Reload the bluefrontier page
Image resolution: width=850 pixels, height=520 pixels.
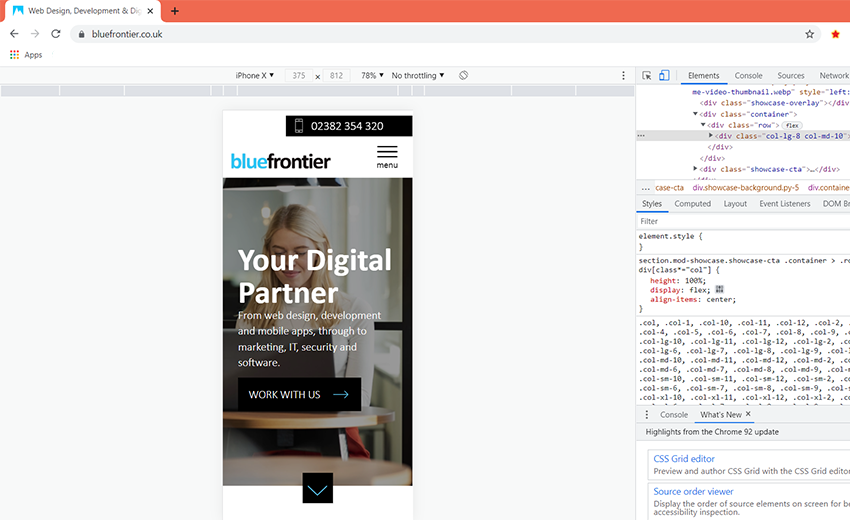[x=55, y=34]
